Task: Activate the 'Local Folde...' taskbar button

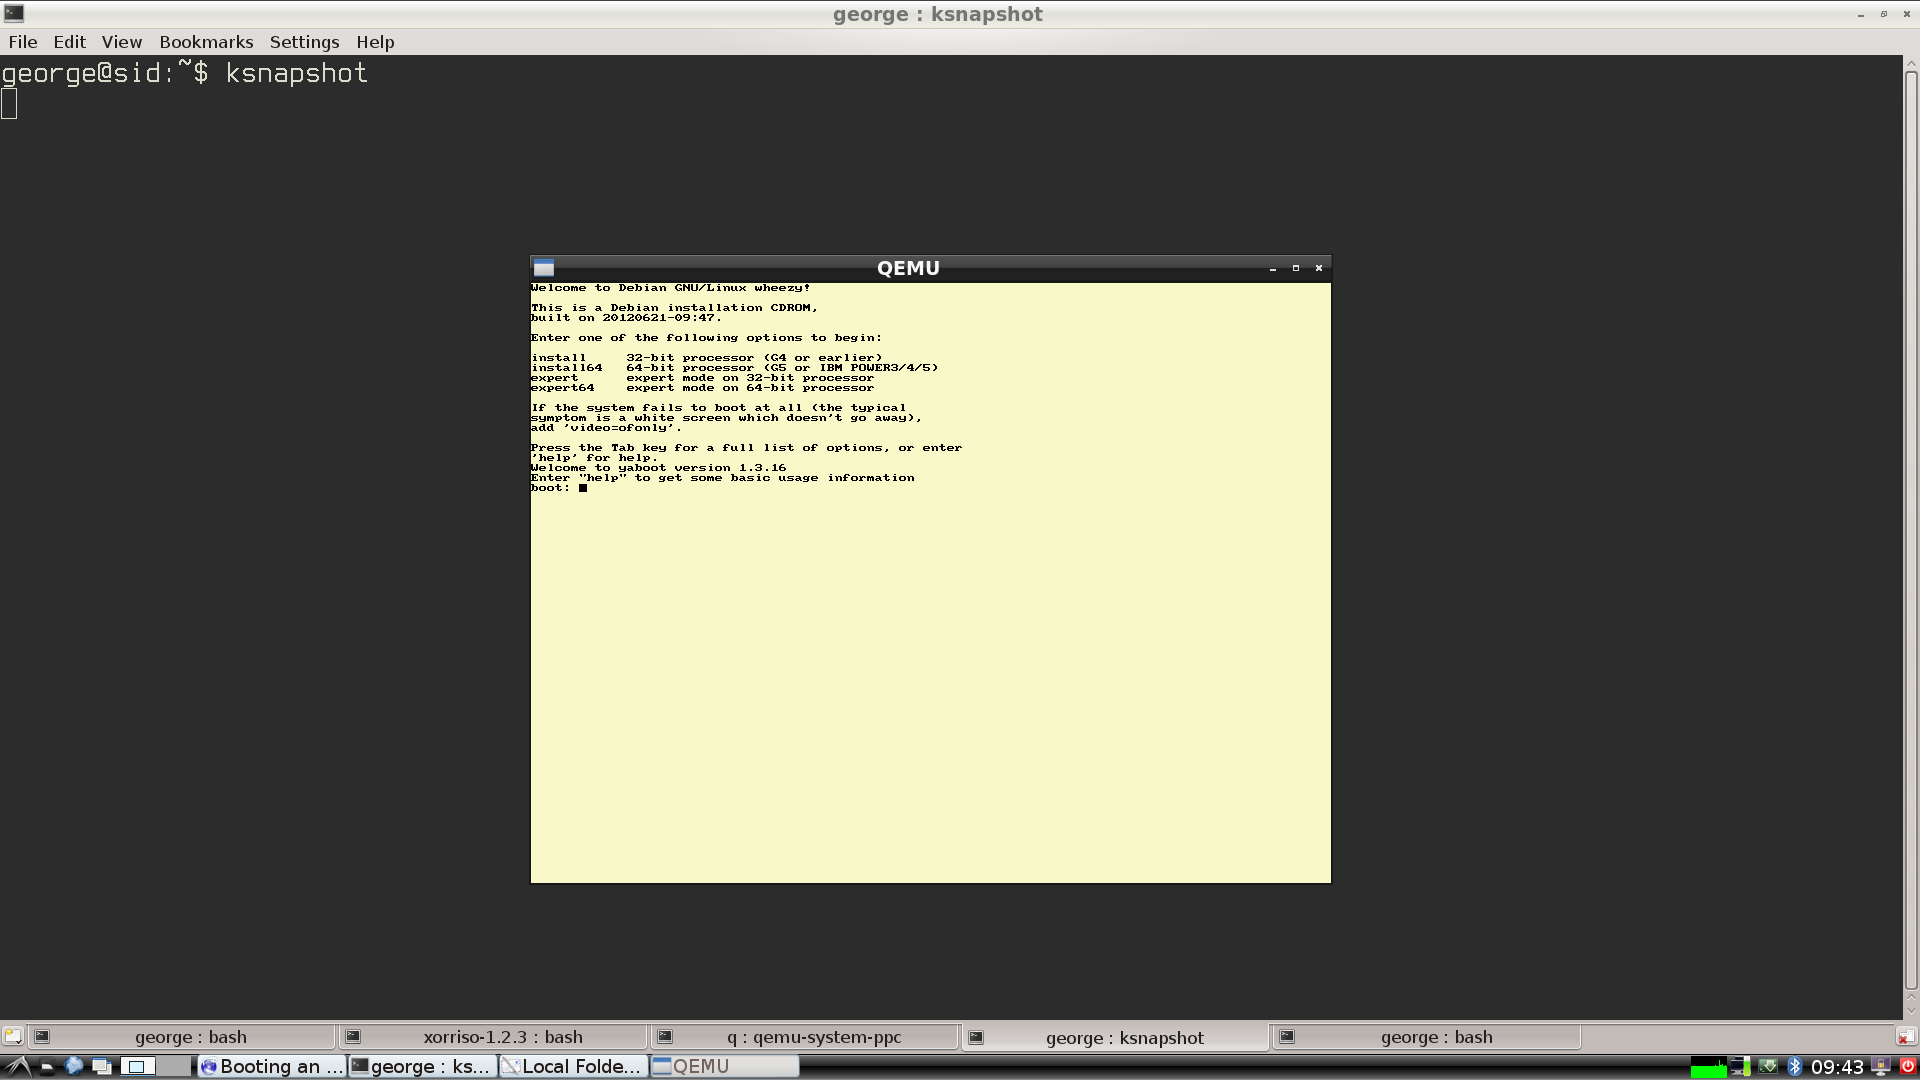Action: 573,1066
